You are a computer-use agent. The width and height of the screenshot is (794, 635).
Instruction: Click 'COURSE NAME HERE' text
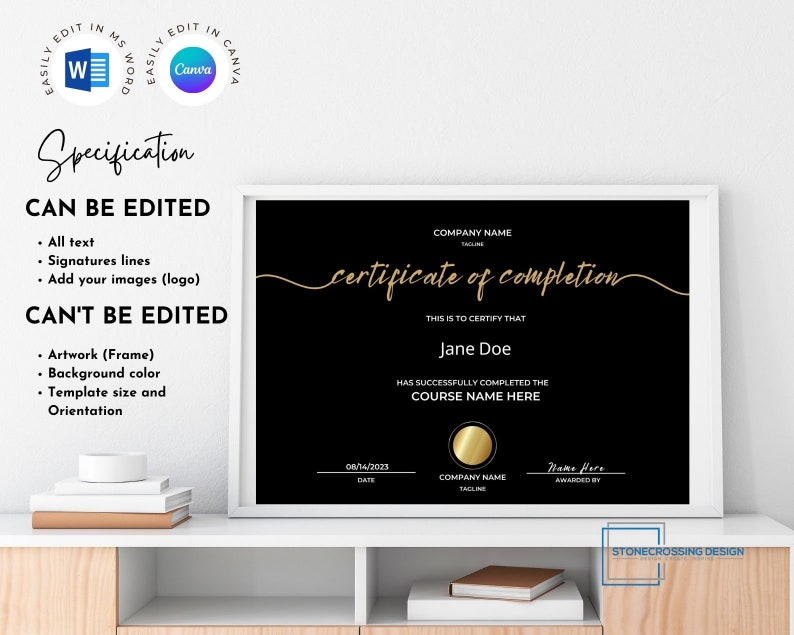[475, 396]
